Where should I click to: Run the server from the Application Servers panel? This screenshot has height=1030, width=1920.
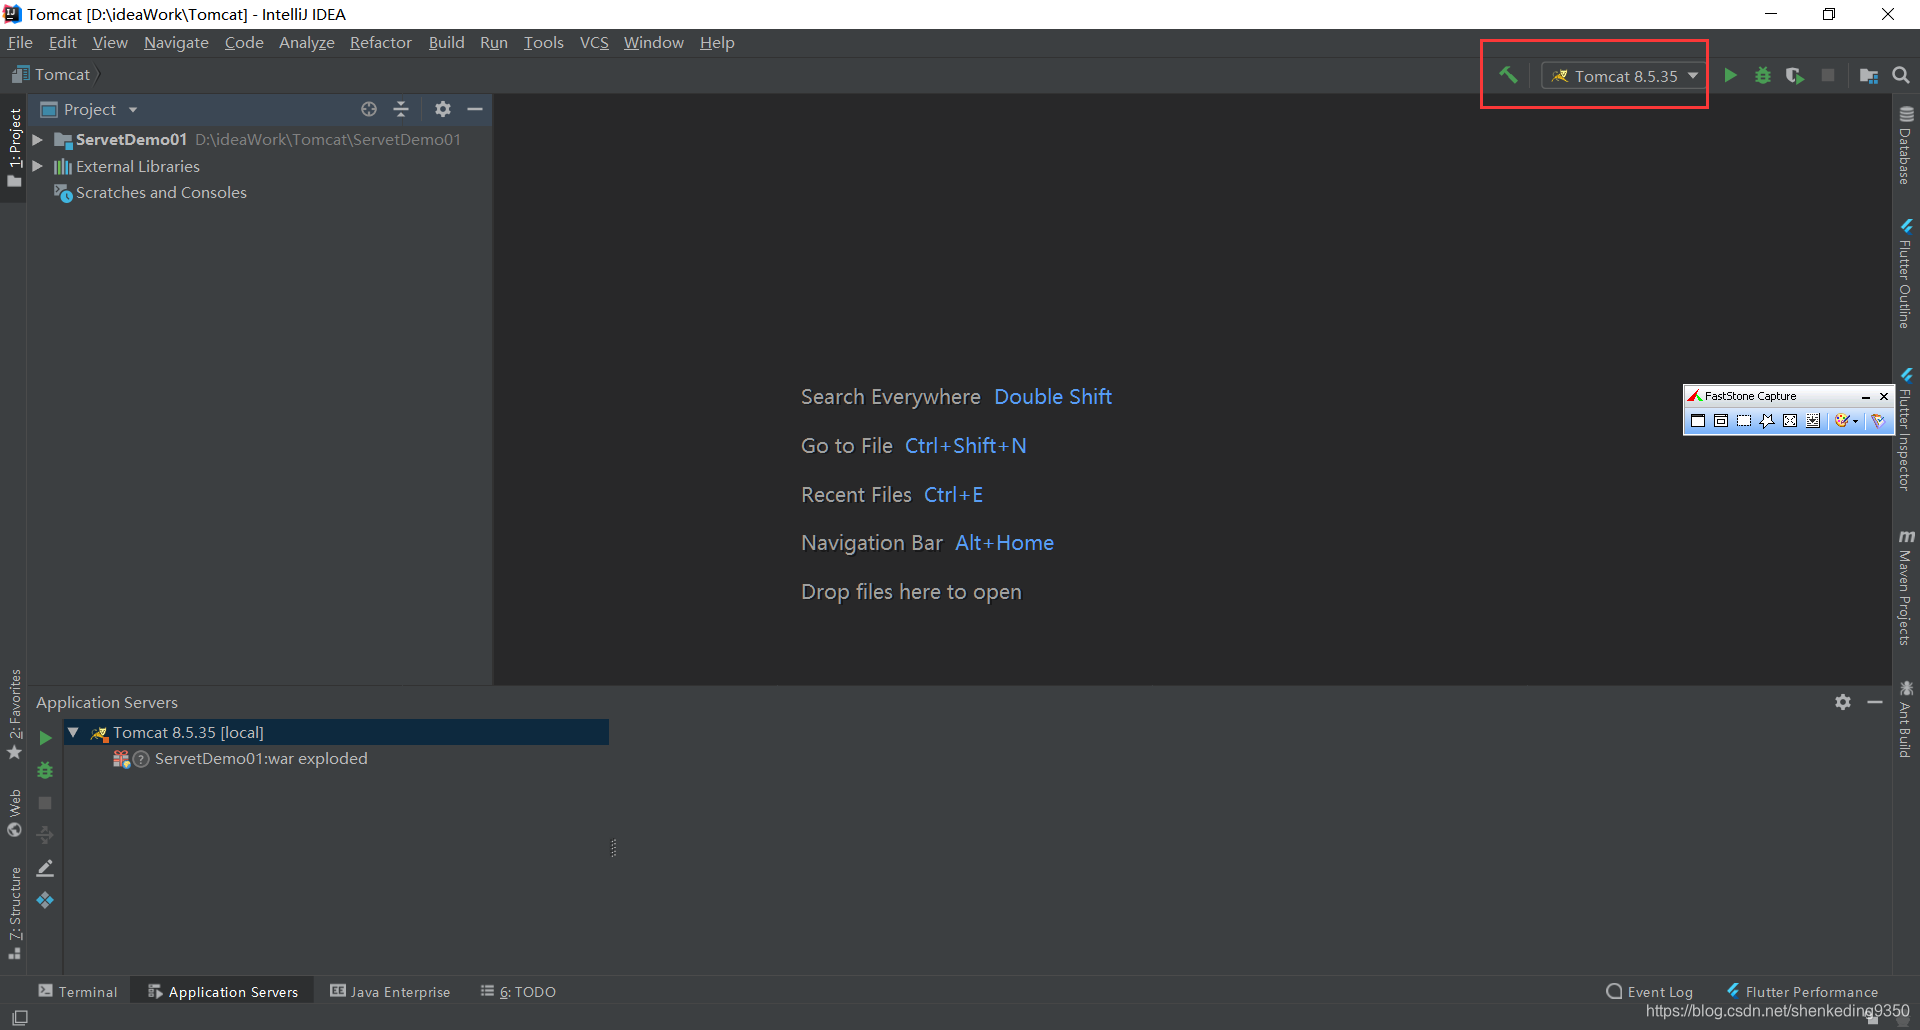(x=45, y=738)
